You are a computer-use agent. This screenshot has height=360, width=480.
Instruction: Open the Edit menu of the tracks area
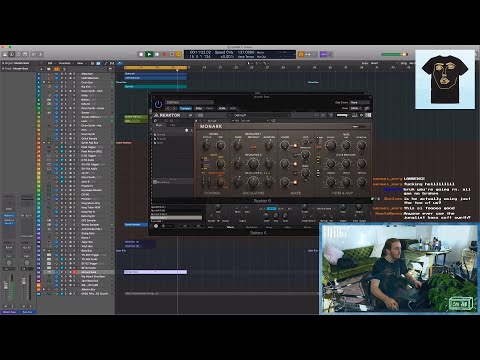coord(50,63)
